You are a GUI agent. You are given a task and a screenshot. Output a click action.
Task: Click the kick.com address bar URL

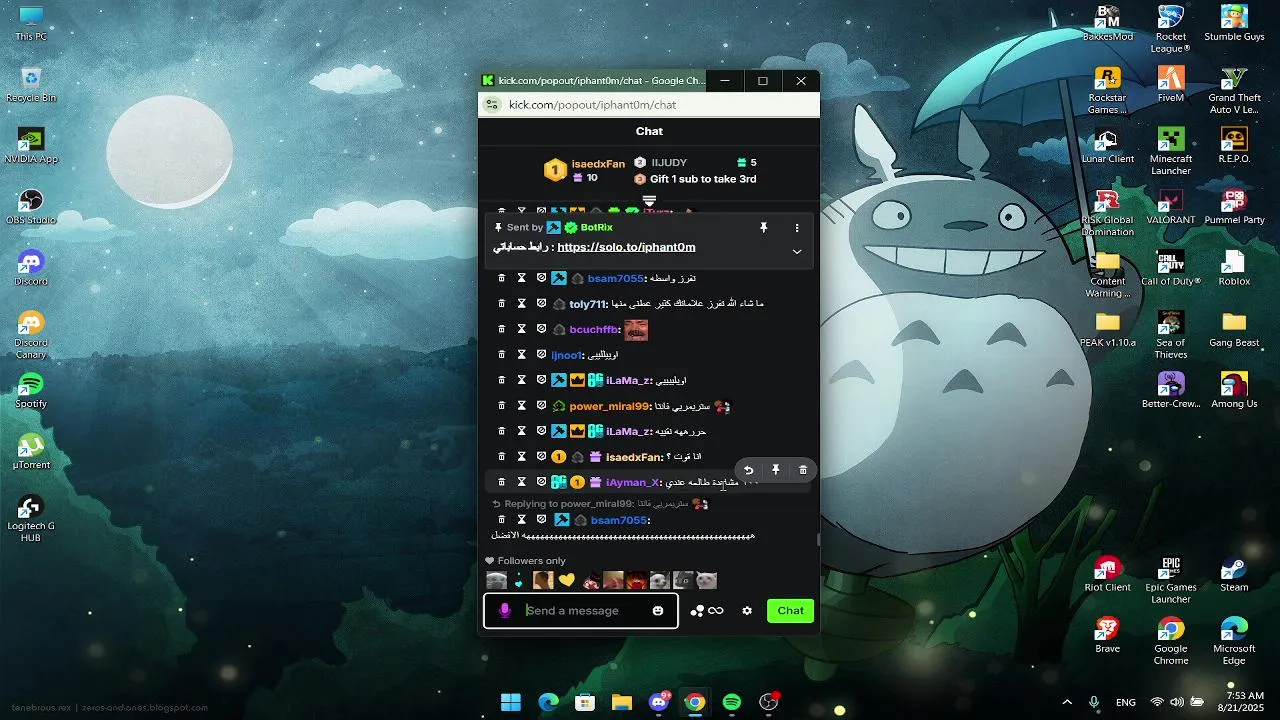[x=592, y=104]
